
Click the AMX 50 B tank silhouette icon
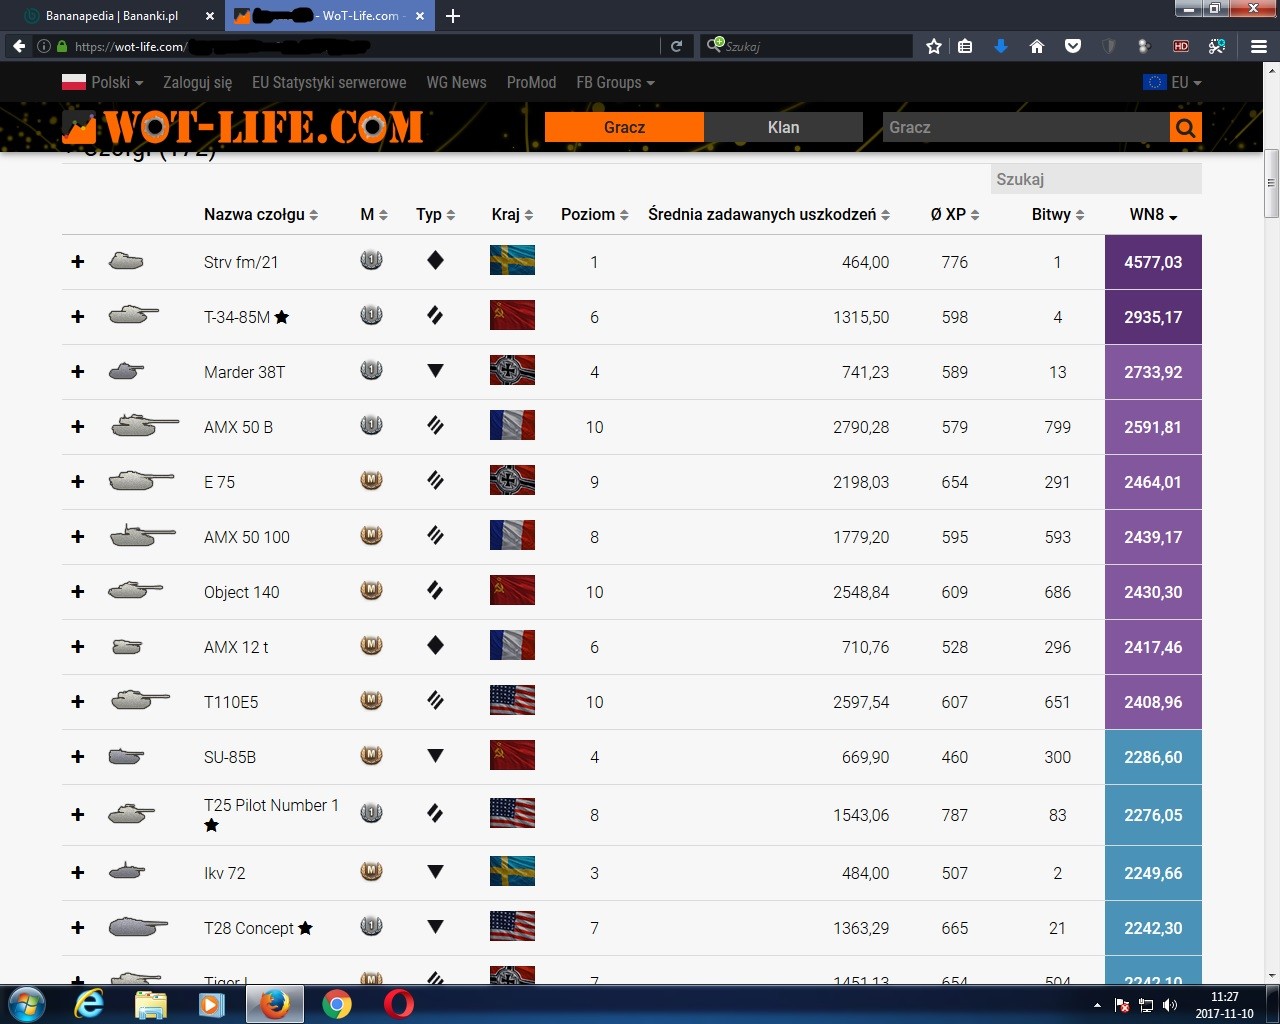(145, 425)
